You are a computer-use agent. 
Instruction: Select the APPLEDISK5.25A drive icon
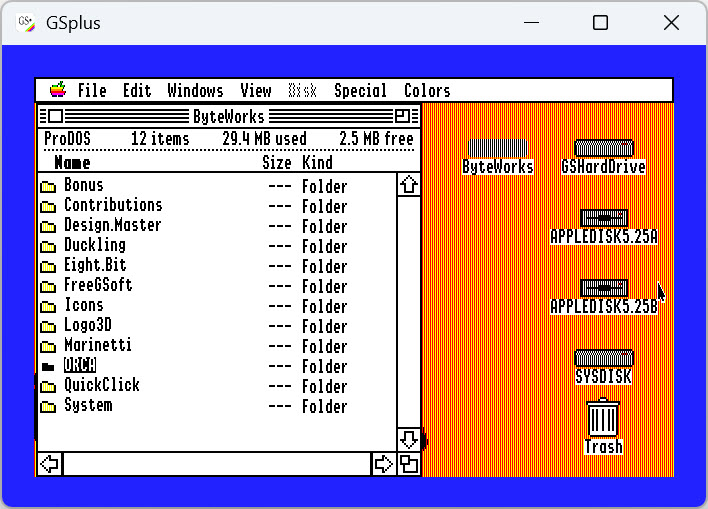tap(604, 218)
